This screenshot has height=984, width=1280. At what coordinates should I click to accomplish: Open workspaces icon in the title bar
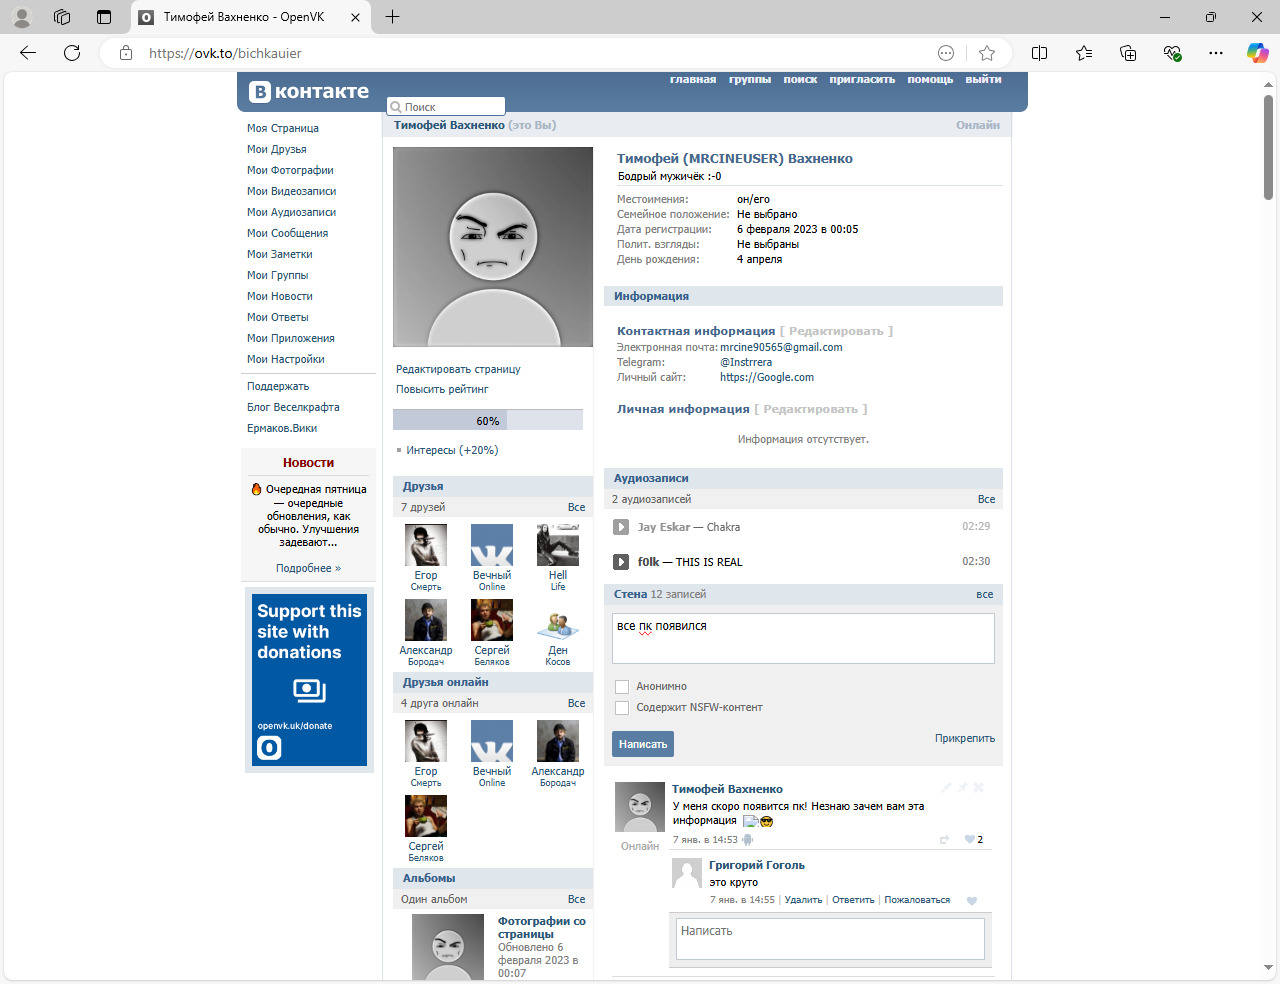pyautogui.click(x=62, y=17)
